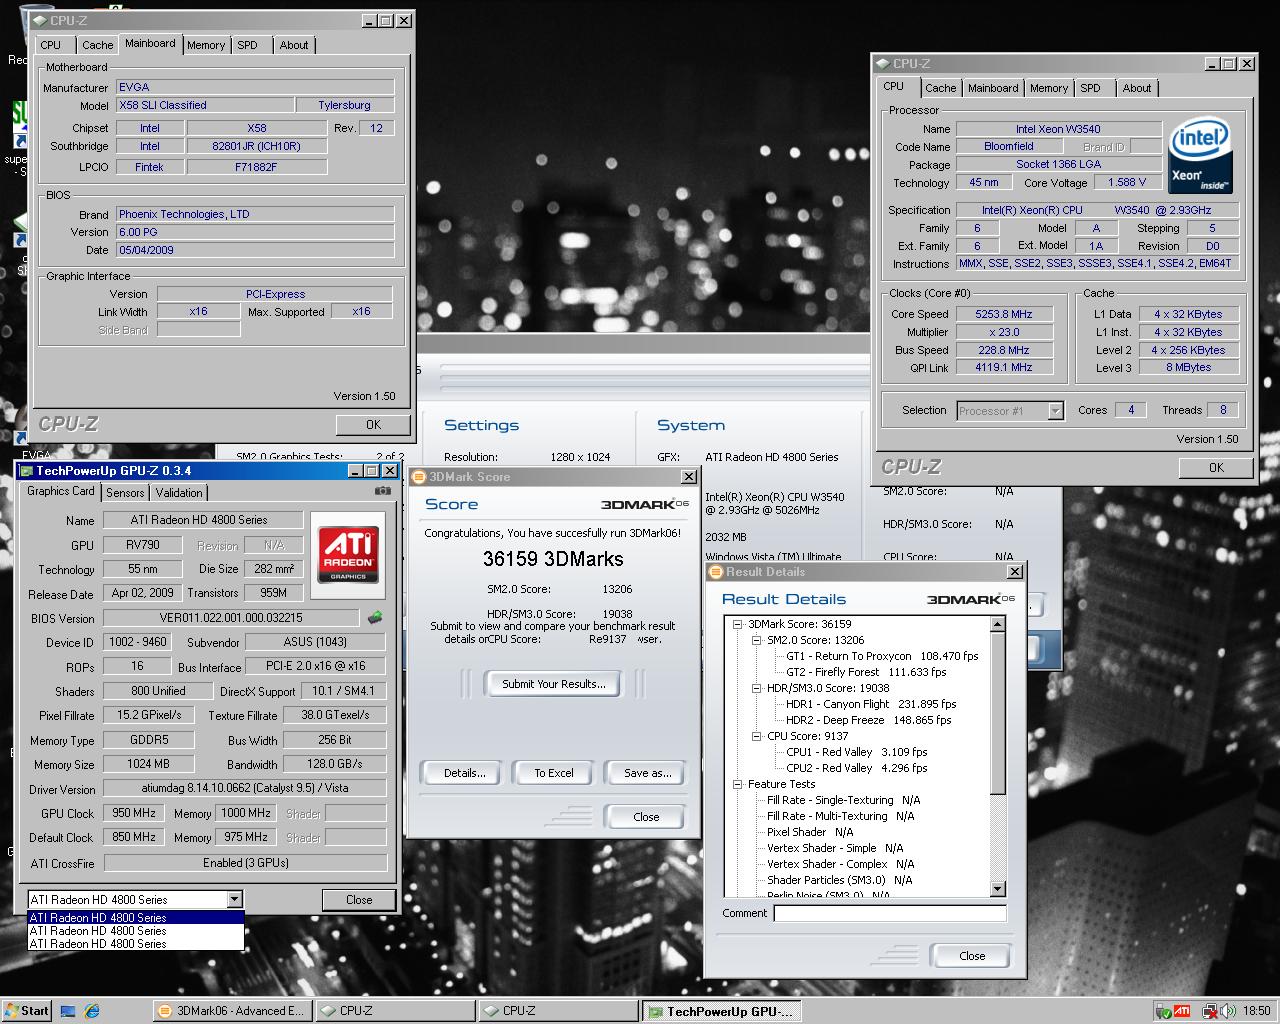The image size is (1280, 1024).
Task: Open About tab in the Mainboard CPU-Z window
Action: (294, 45)
